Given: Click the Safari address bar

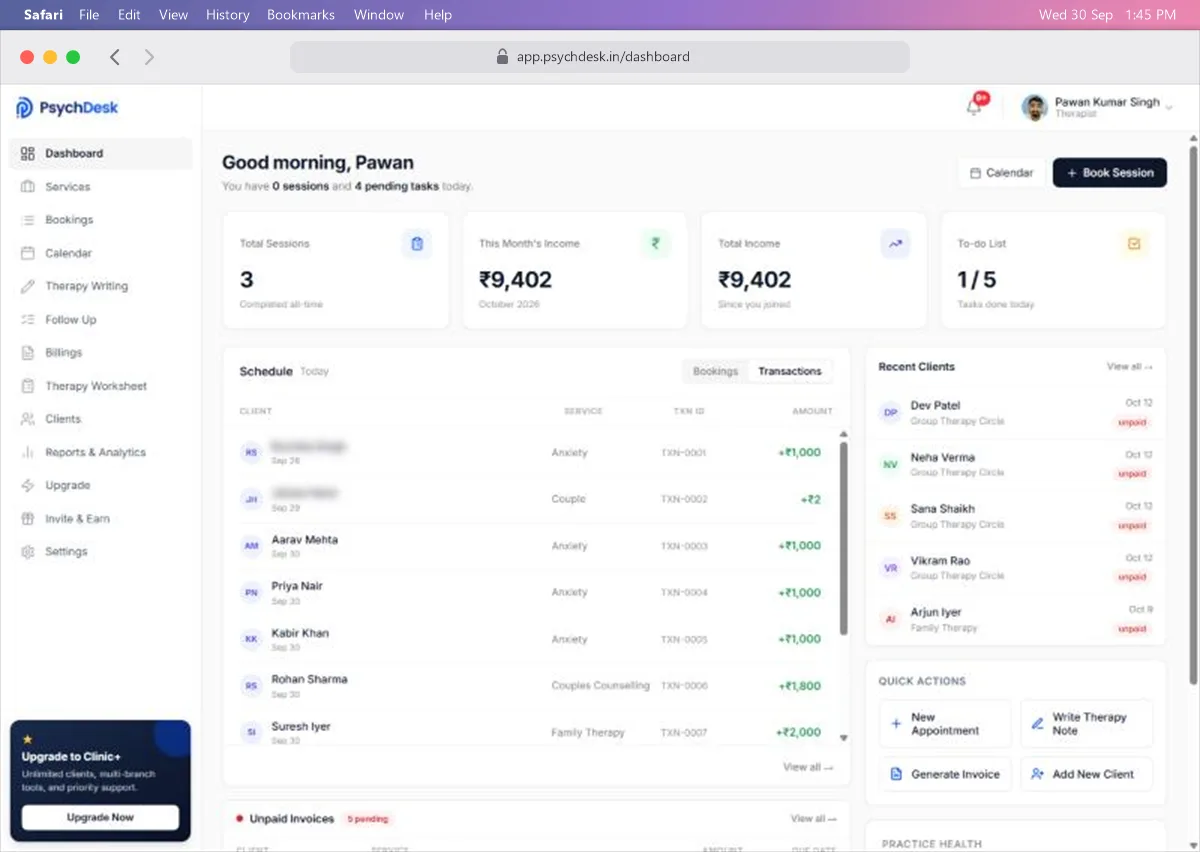Looking at the screenshot, I should (x=600, y=57).
